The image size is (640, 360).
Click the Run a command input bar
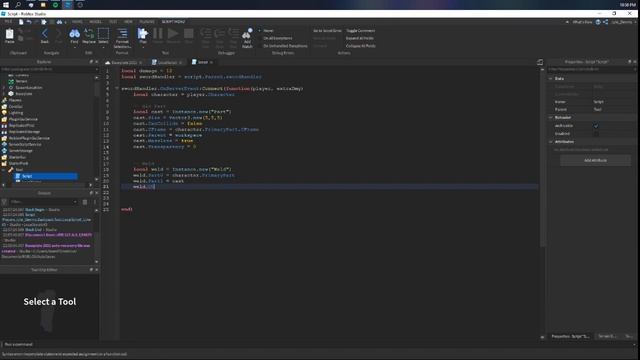[x=318, y=344]
